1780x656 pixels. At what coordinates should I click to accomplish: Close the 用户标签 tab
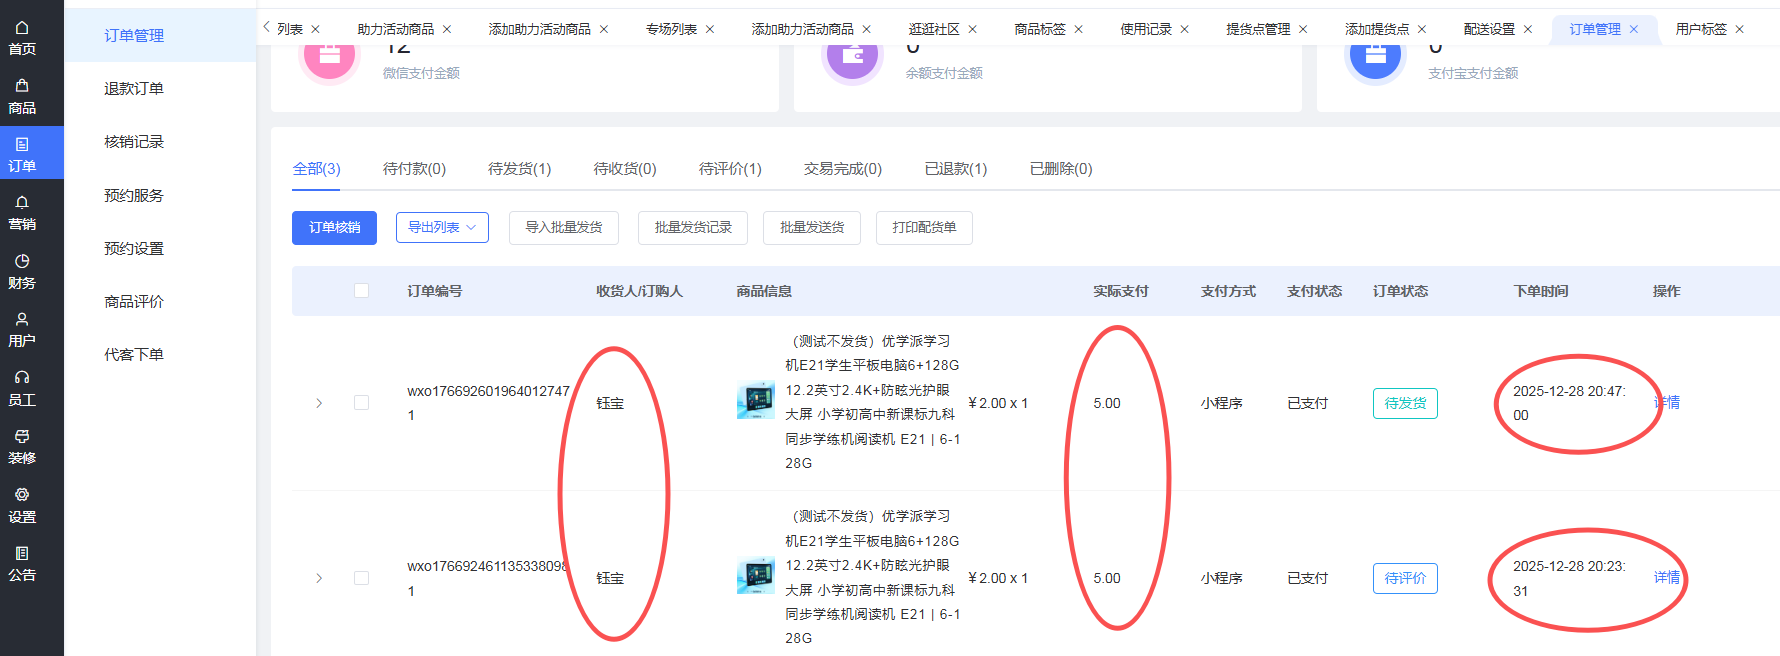pos(1740,30)
